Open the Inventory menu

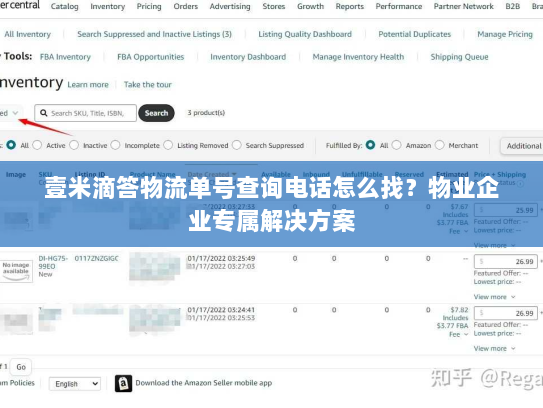(x=107, y=7)
